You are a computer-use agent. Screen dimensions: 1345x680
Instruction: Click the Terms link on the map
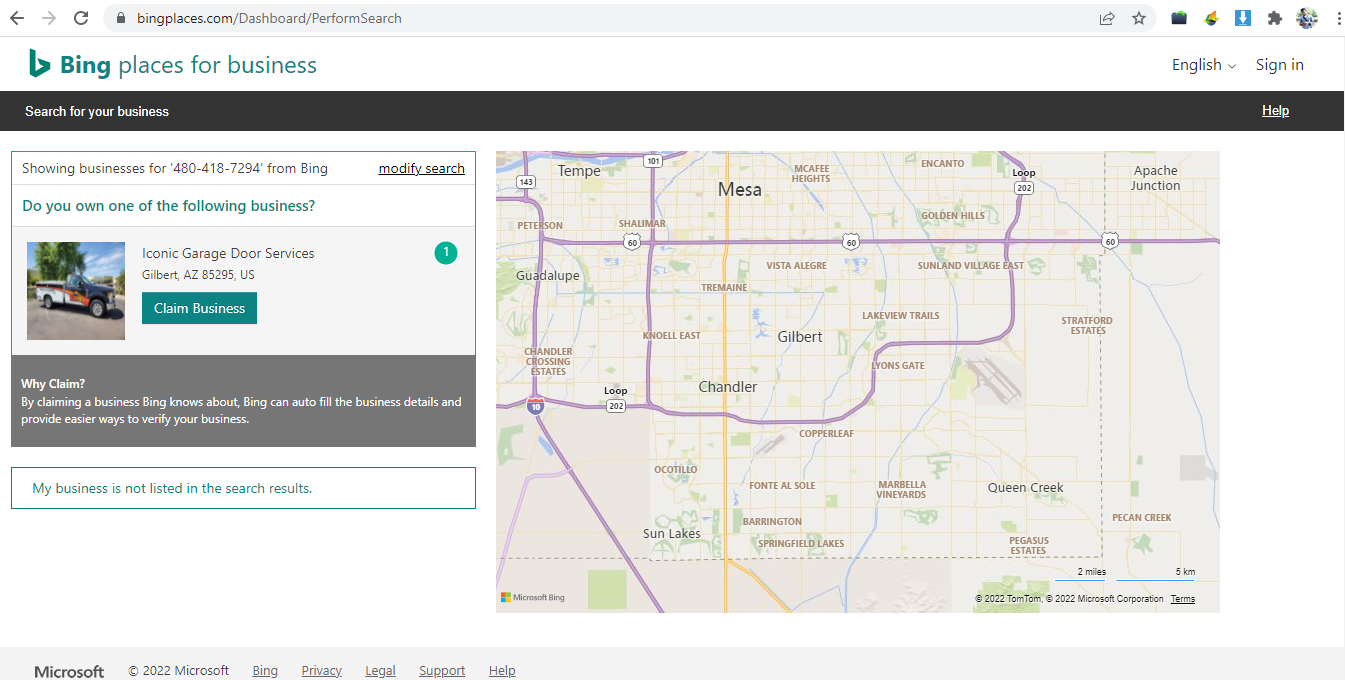1183,599
